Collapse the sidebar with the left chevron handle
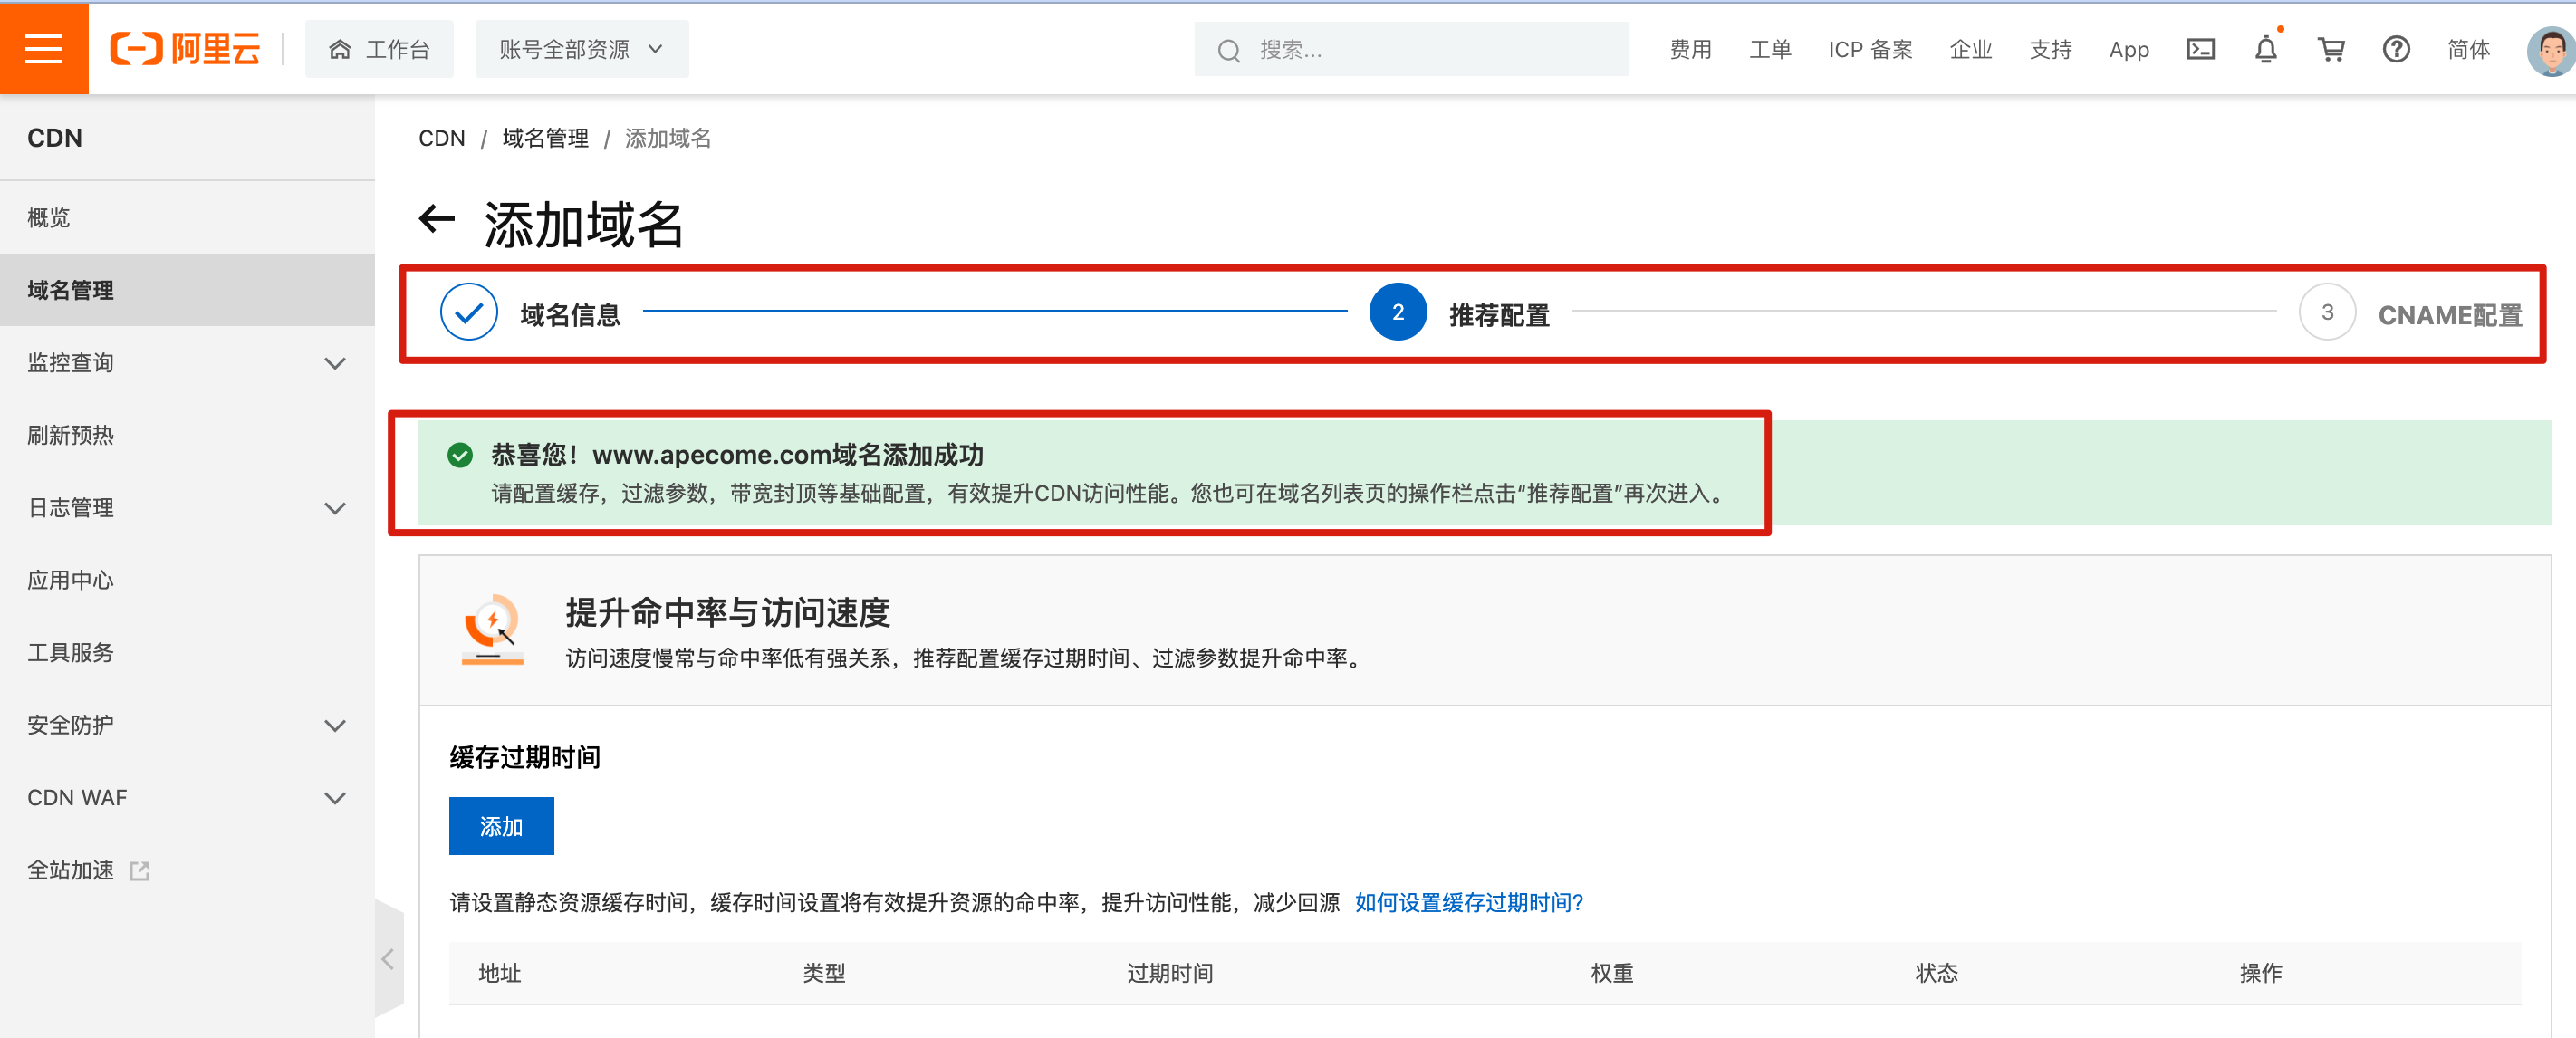Viewport: 2576px width, 1038px height. point(388,959)
